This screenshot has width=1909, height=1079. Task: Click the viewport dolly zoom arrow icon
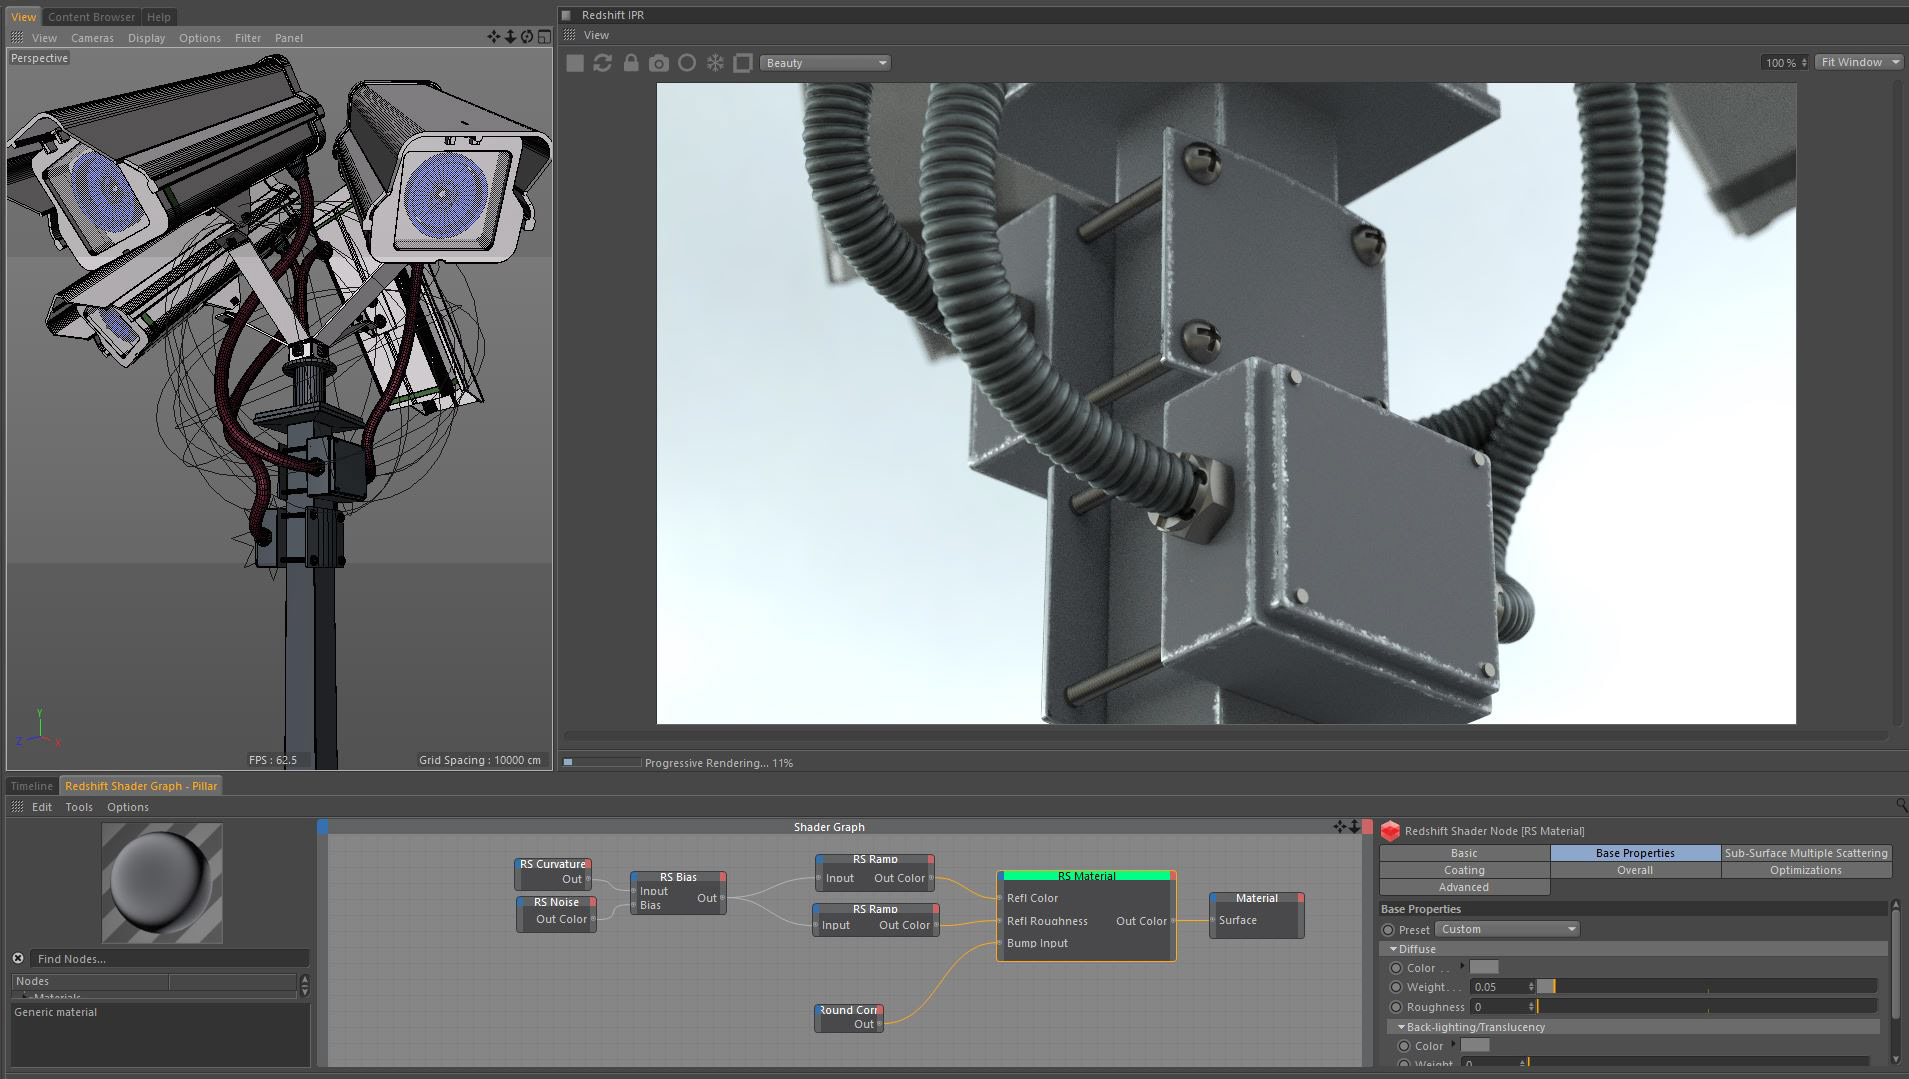(510, 37)
